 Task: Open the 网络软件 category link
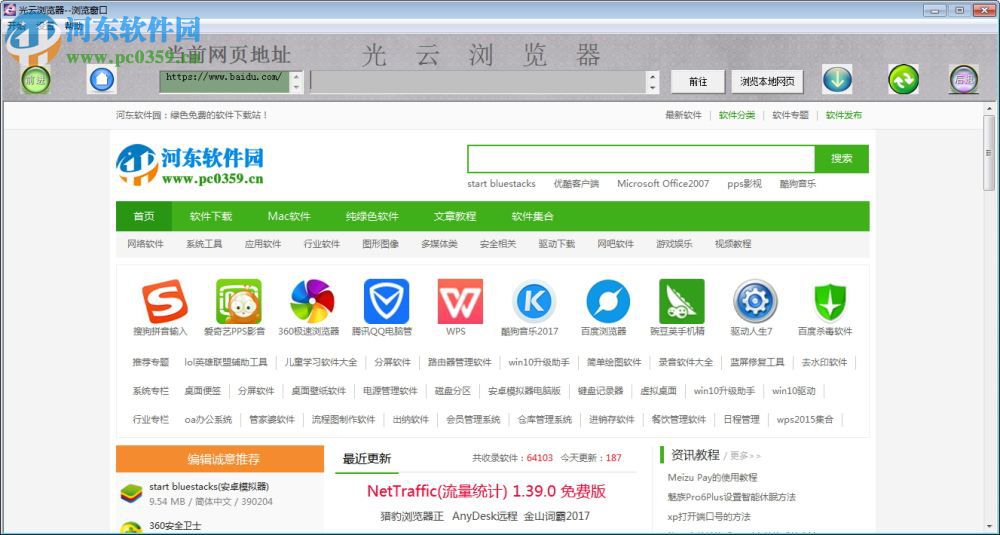(x=145, y=244)
